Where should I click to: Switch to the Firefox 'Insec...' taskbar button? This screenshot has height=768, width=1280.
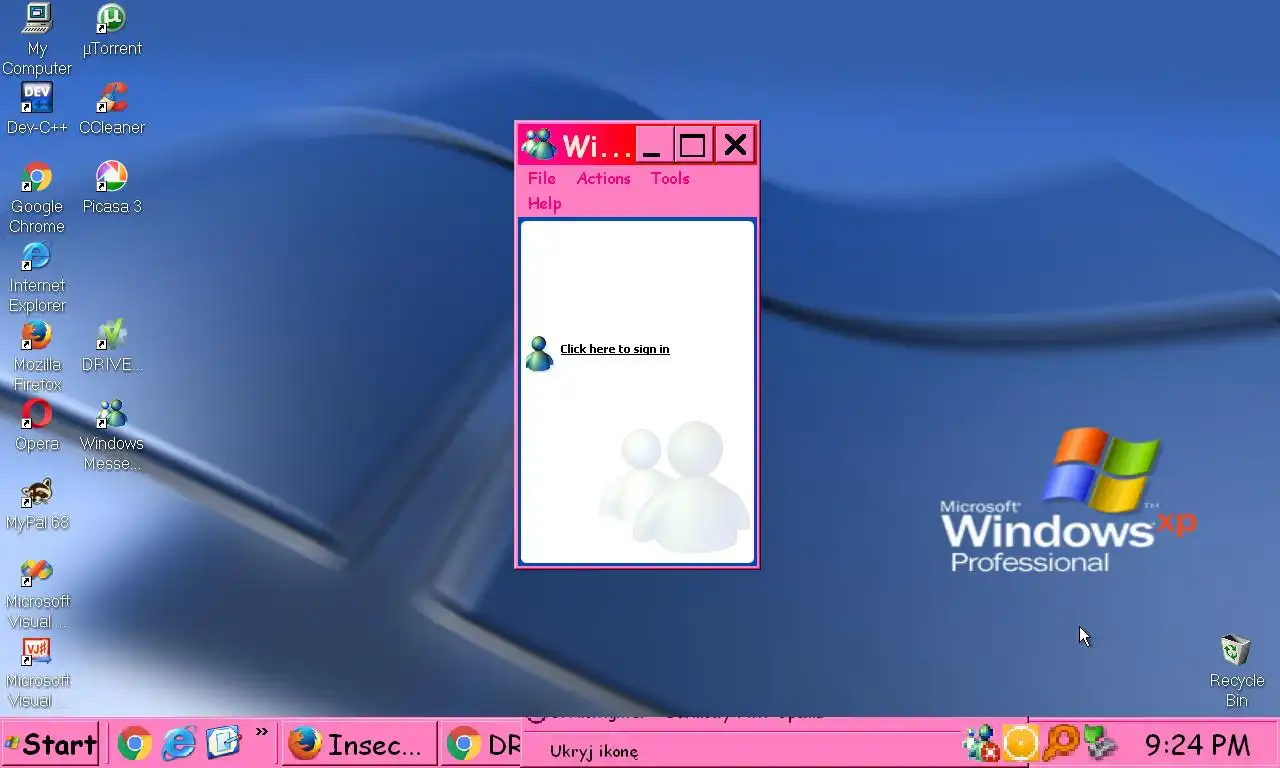click(x=358, y=744)
